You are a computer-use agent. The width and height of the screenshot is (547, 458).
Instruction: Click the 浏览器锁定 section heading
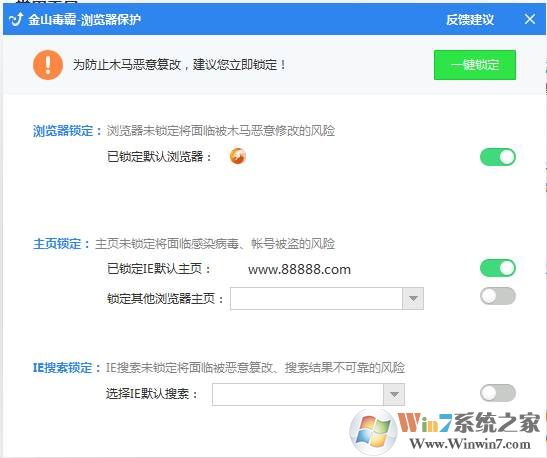(63, 131)
